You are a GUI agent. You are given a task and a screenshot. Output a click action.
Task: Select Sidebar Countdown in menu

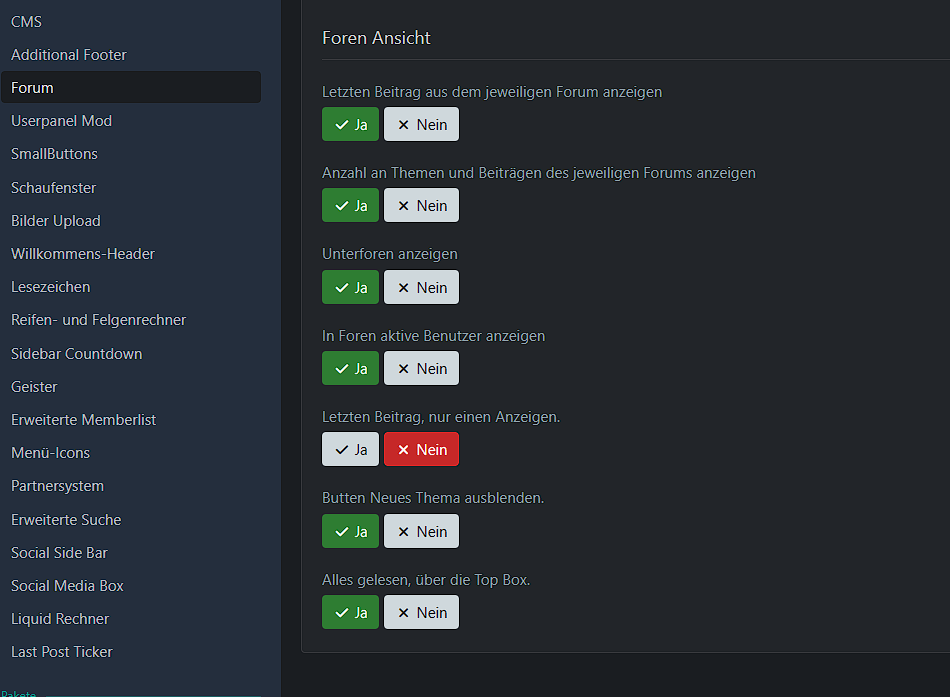click(x=76, y=354)
